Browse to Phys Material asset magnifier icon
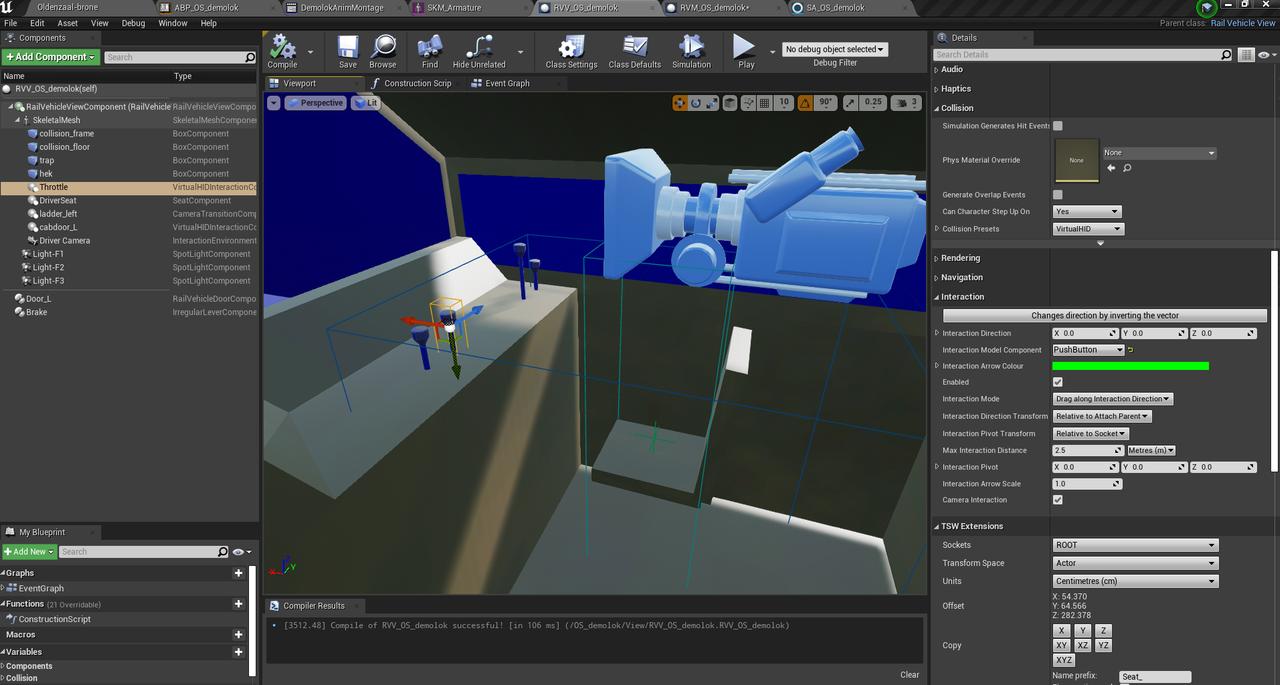 pyautogui.click(x=1127, y=168)
